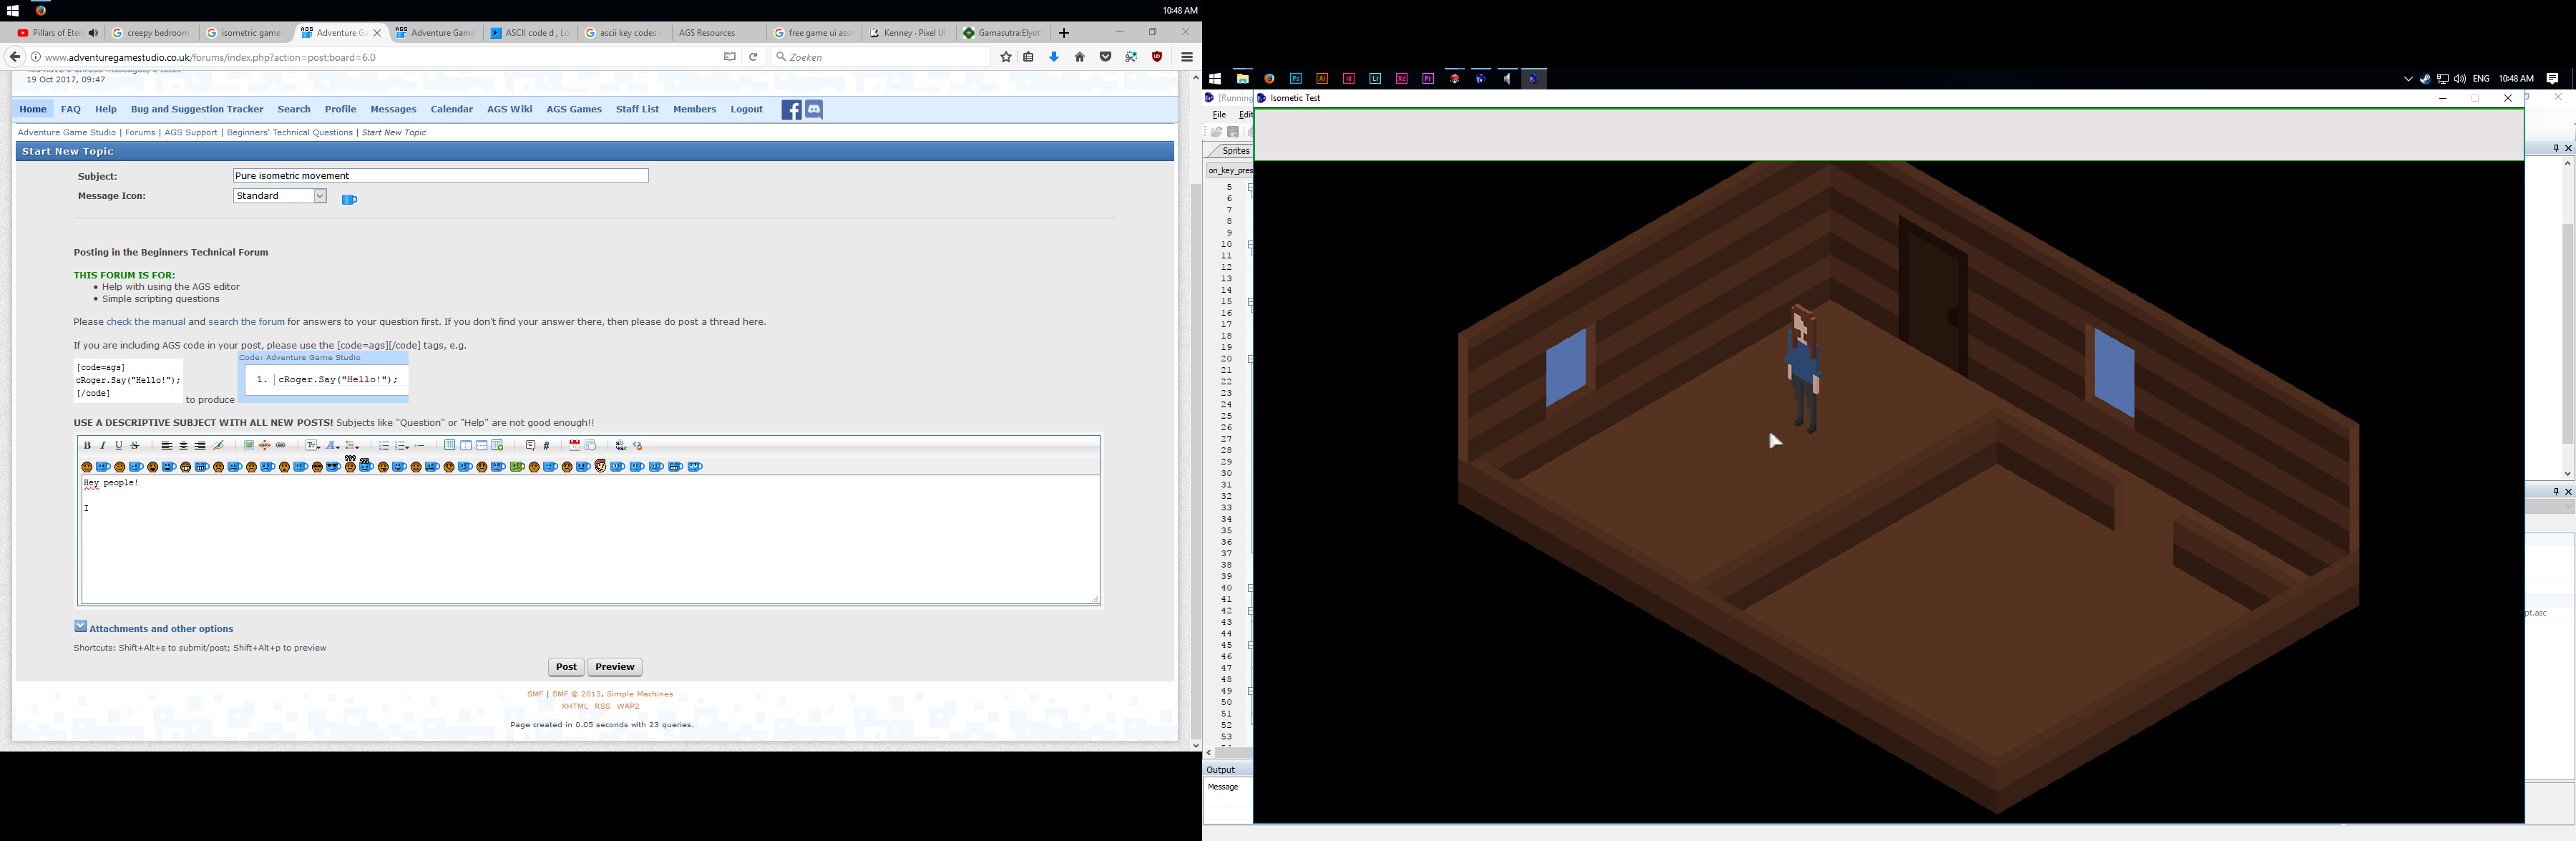Collapse code fold marker near line 10
The height and width of the screenshot is (841, 2576).
(x=1251, y=245)
